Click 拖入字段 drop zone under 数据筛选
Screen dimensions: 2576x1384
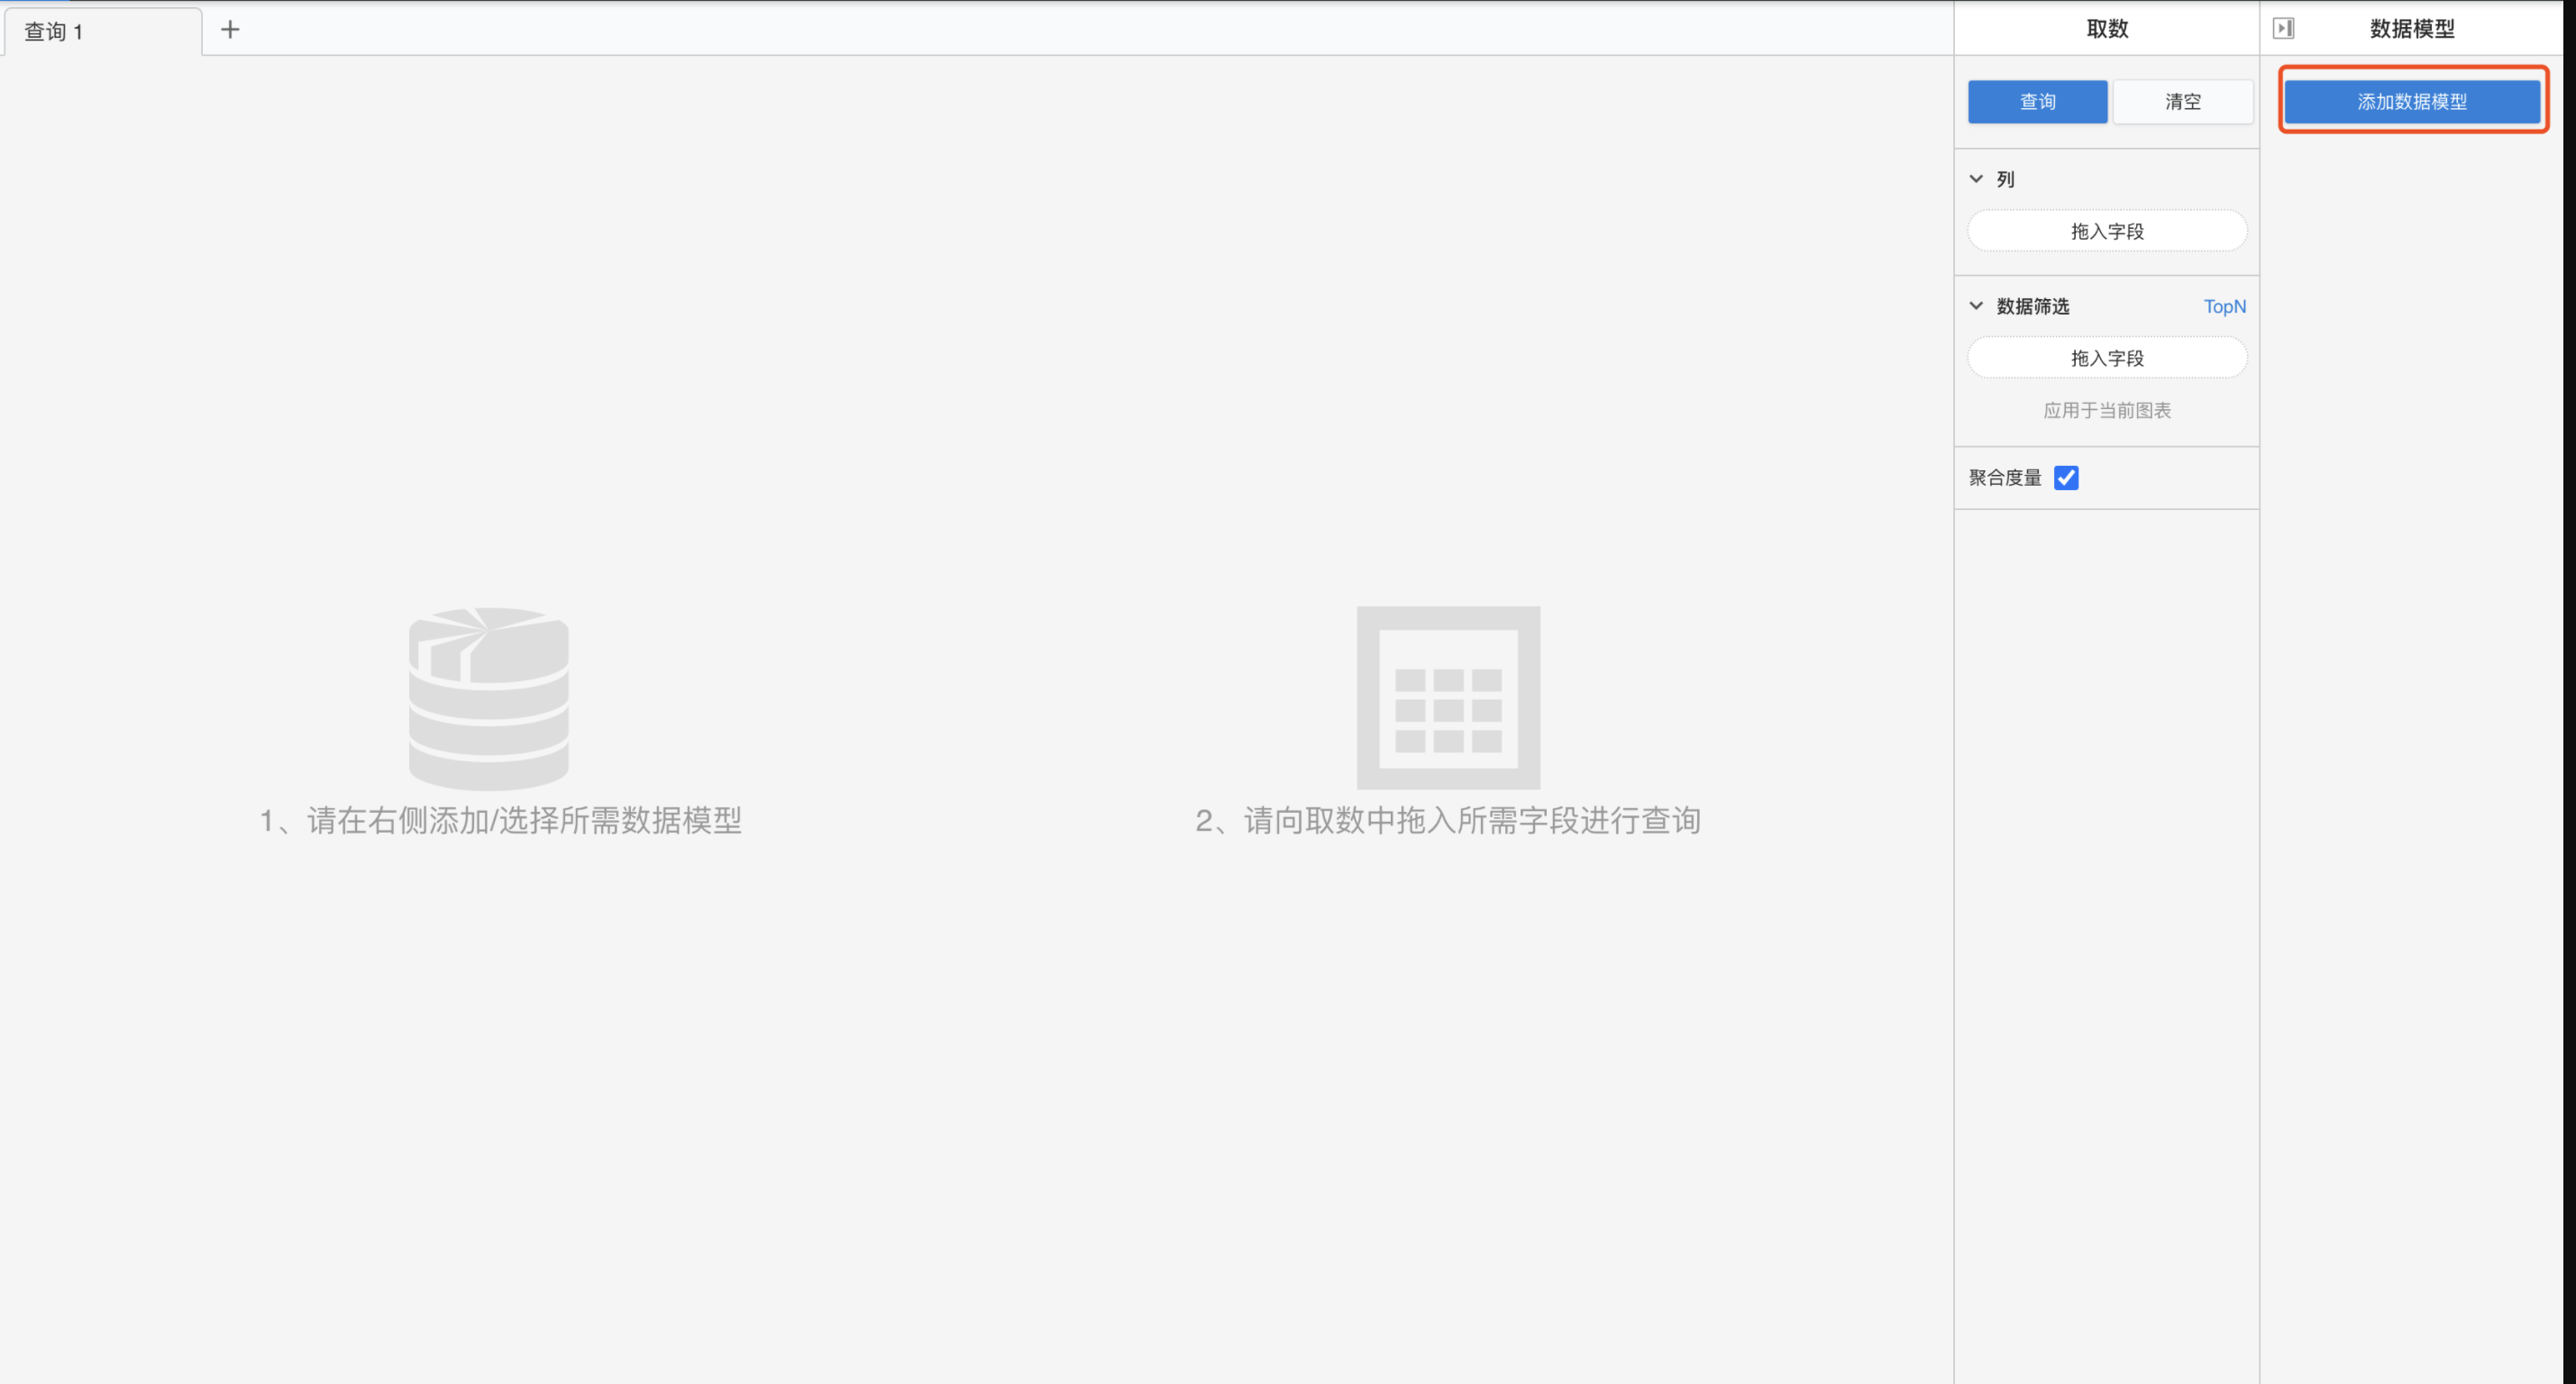point(2107,358)
